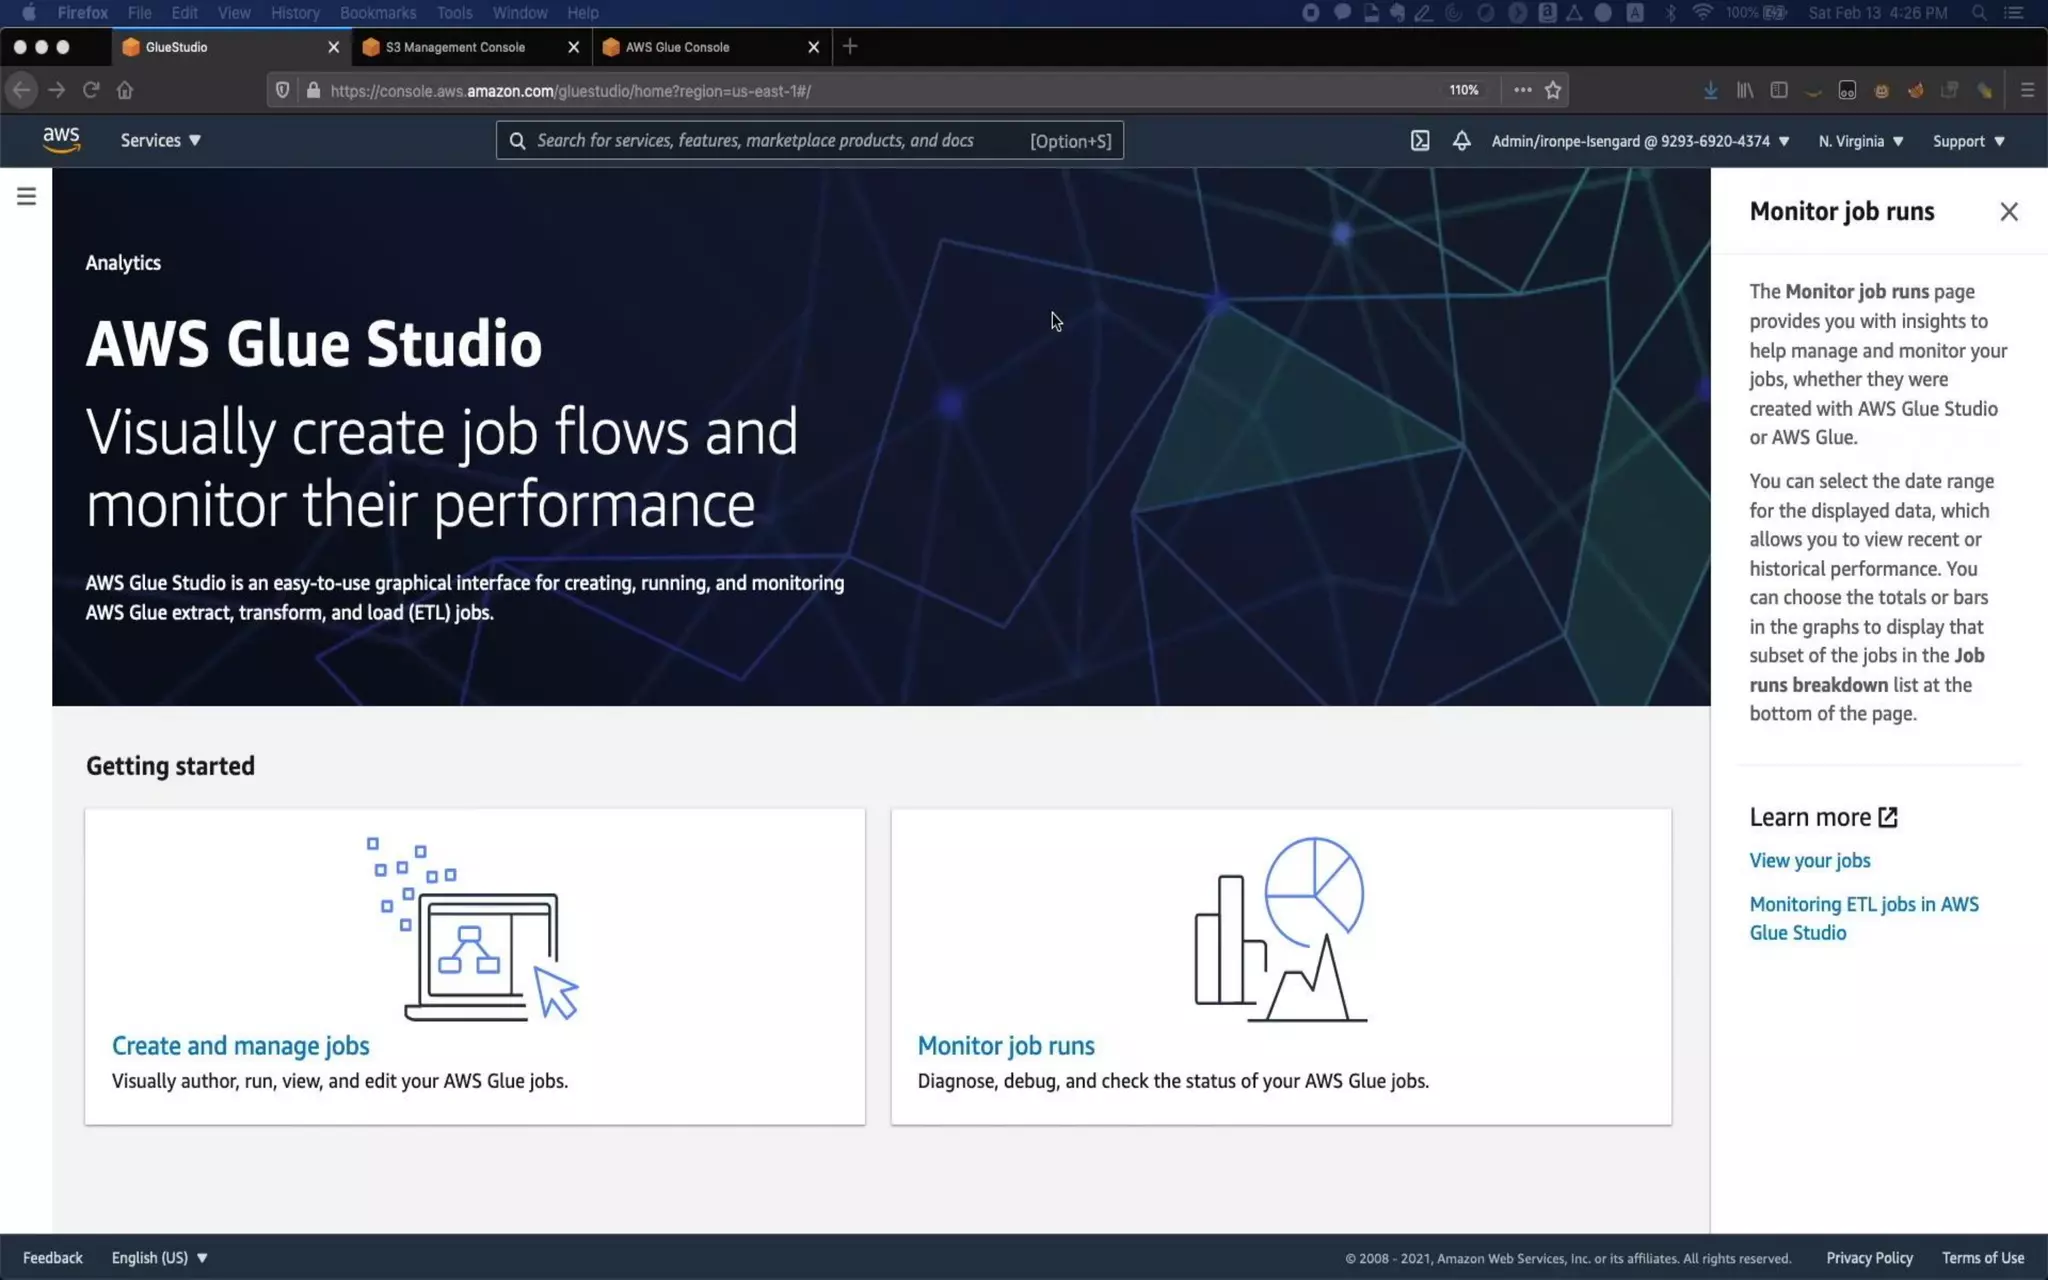Click the View your jobs link

[x=1810, y=860]
